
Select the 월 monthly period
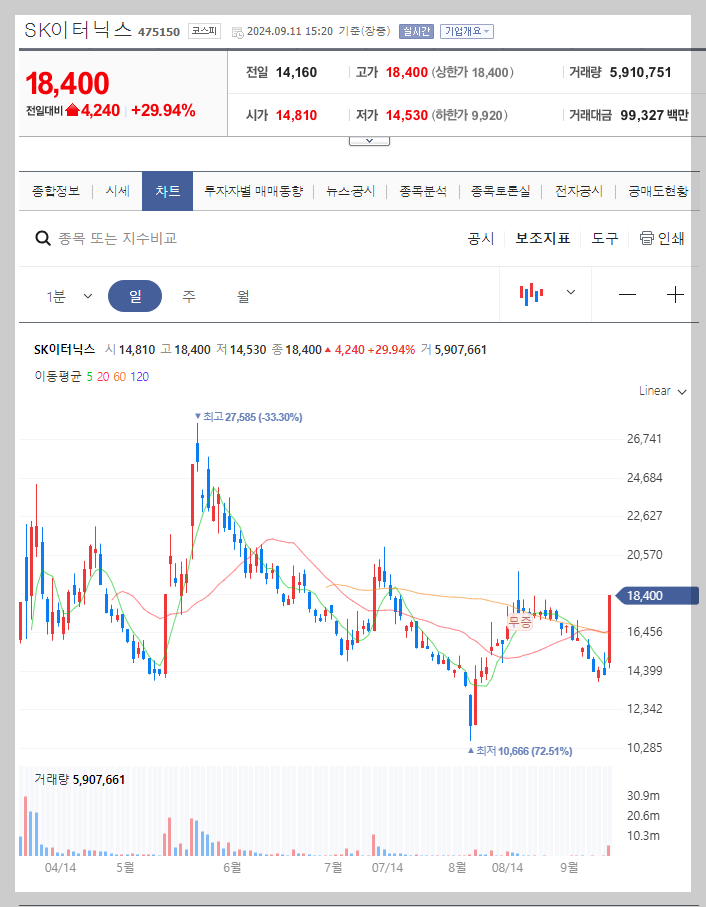point(243,296)
